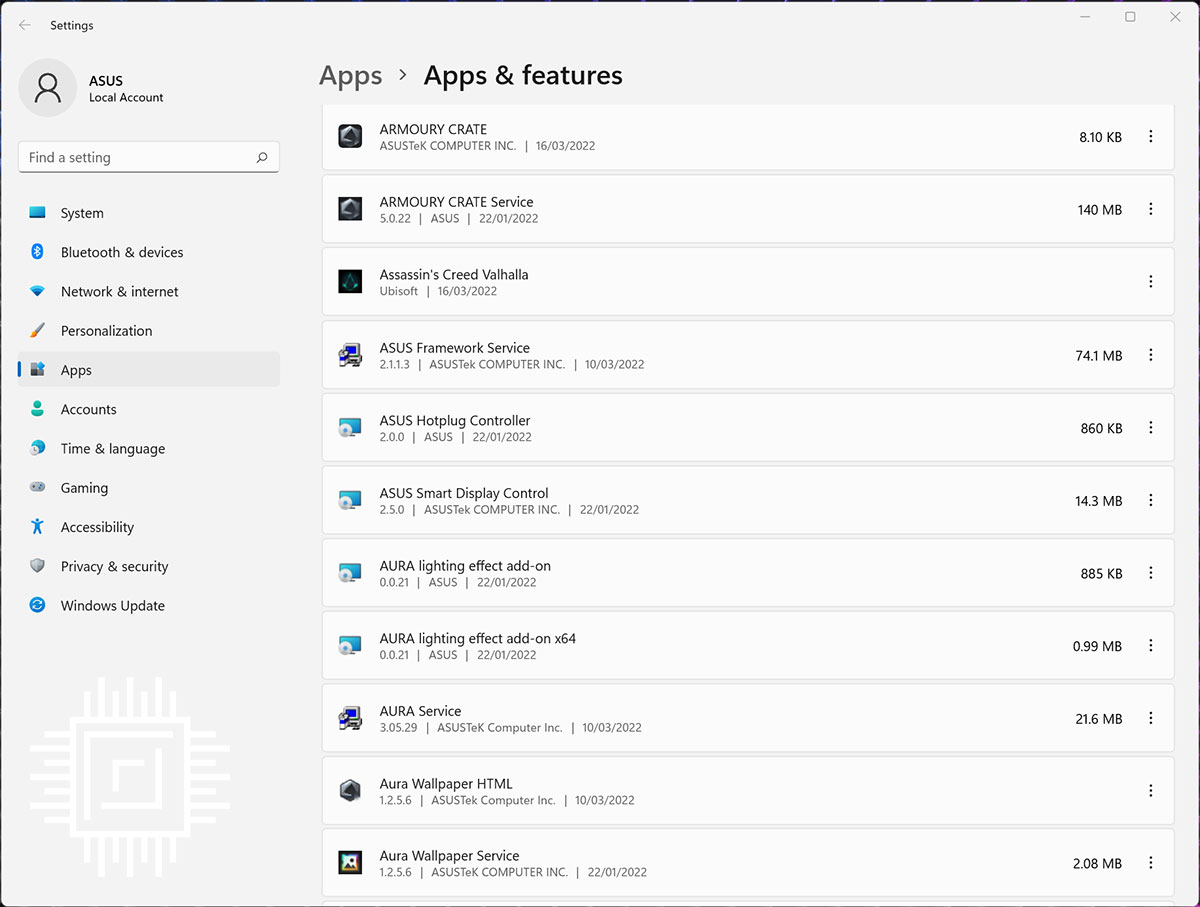Open more options for Assassin's Creed Valhalla

[1151, 282]
